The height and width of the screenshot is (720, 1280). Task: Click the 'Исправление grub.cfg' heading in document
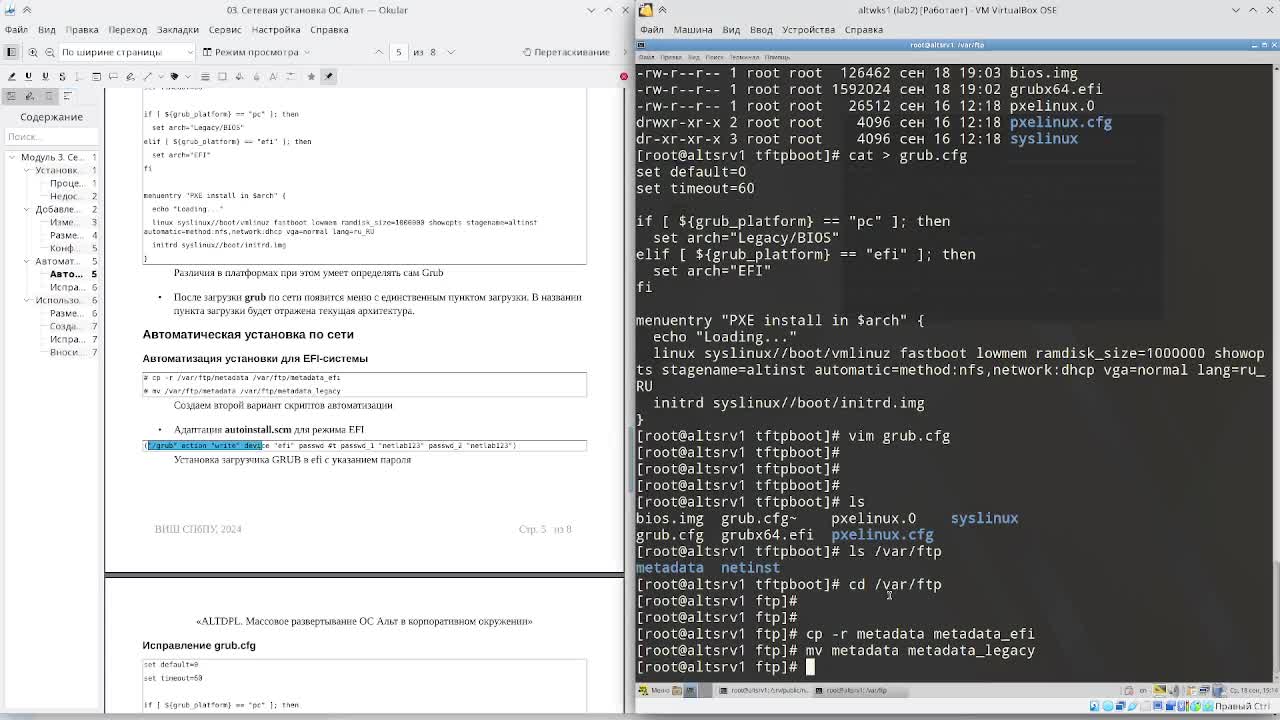pos(199,645)
